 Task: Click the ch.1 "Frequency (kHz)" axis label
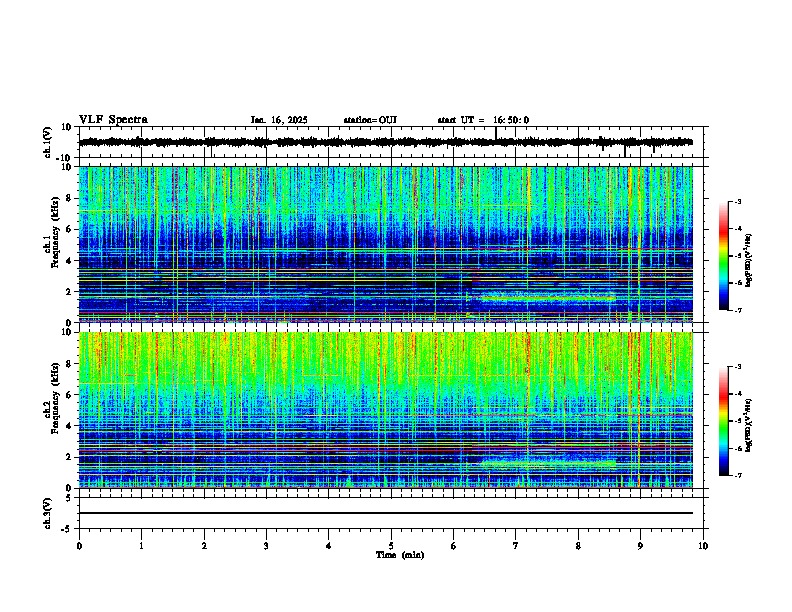click(x=55, y=232)
